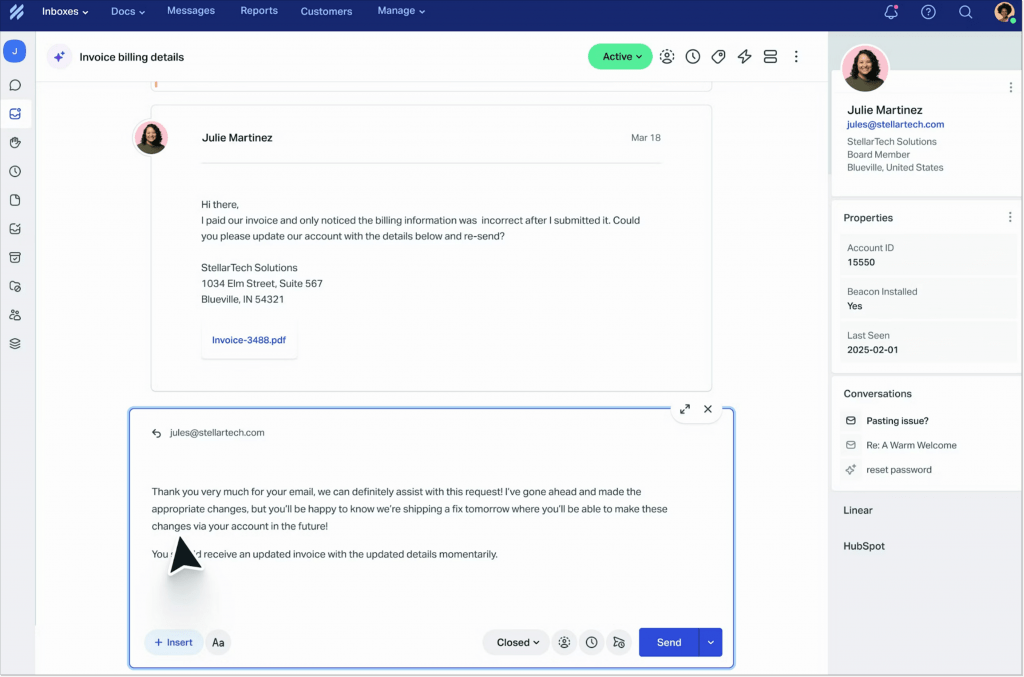Click the tag icon in conversation header
1024x677 pixels.
click(718, 57)
